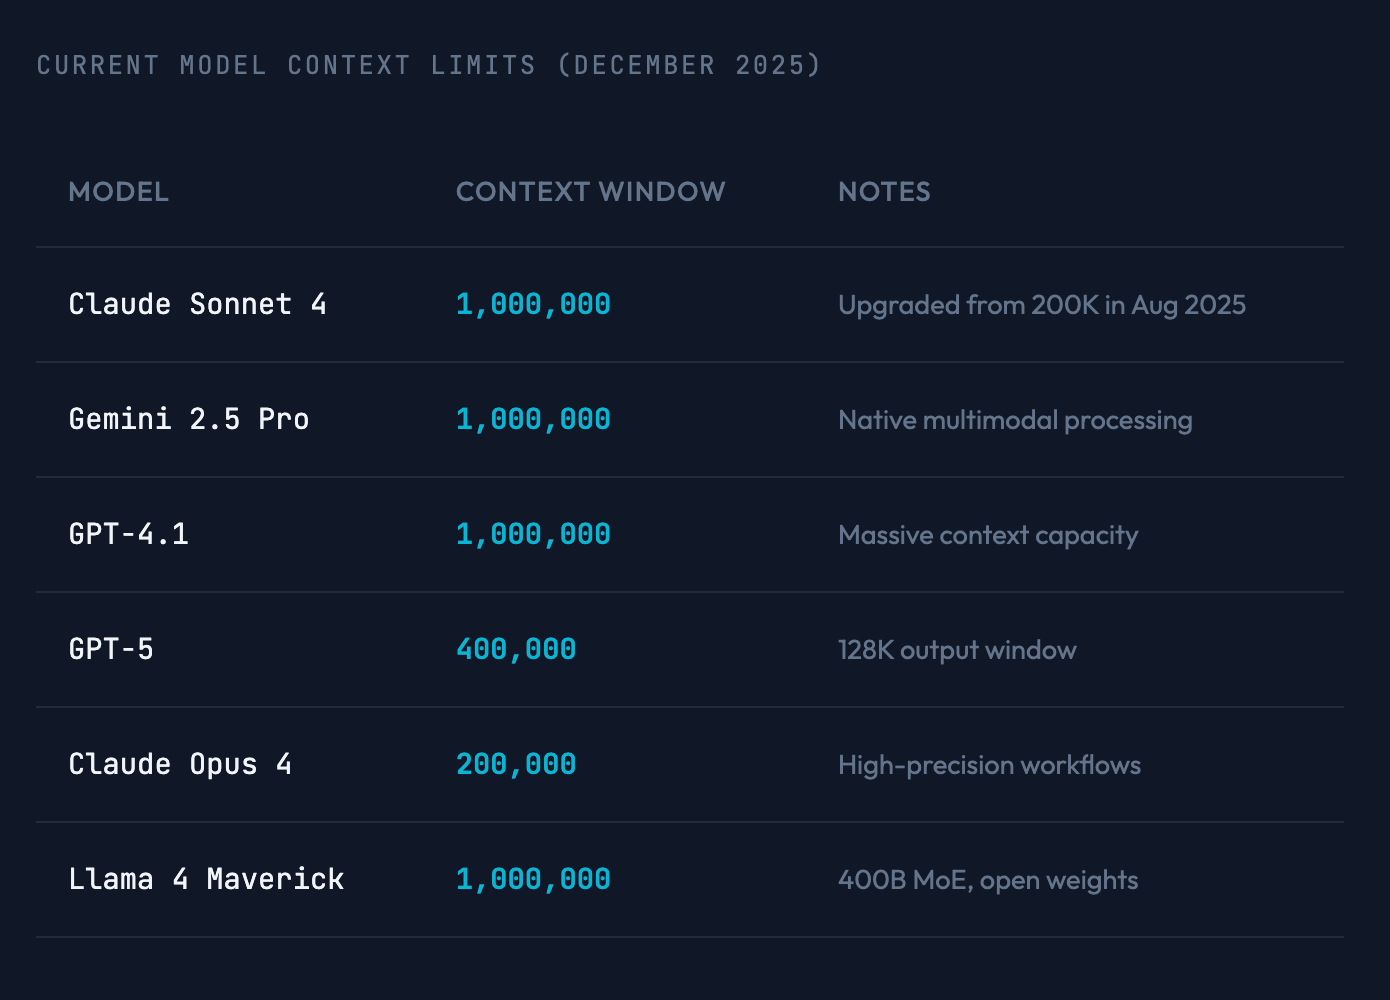The width and height of the screenshot is (1390, 1000).
Task: Click Llama 4 Maverick's 1,000,000 context value
Action: [533, 879]
